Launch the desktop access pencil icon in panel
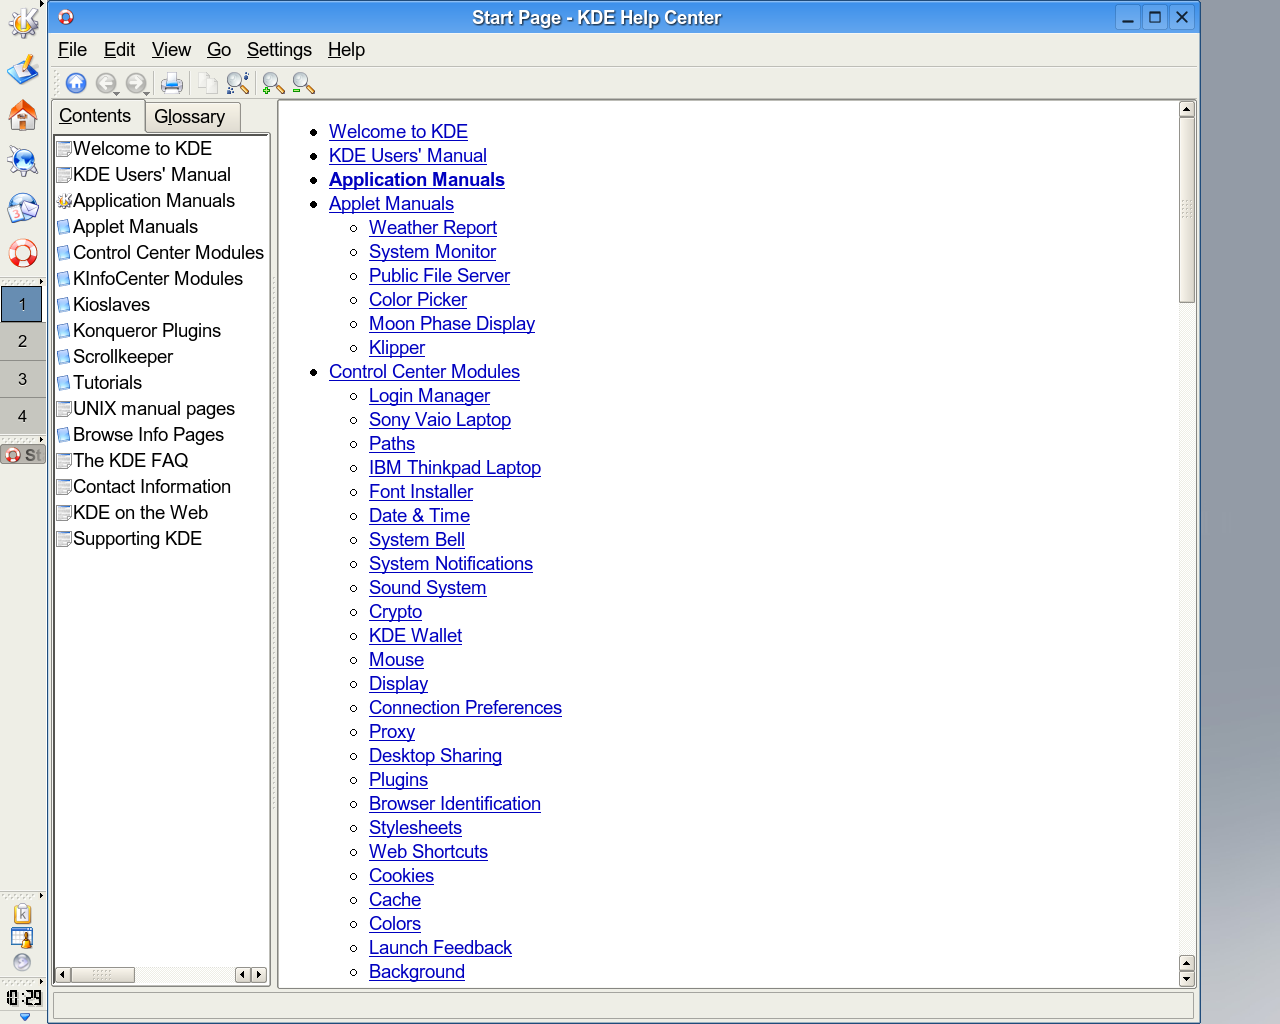The height and width of the screenshot is (1024, 1280). click(23, 69)
